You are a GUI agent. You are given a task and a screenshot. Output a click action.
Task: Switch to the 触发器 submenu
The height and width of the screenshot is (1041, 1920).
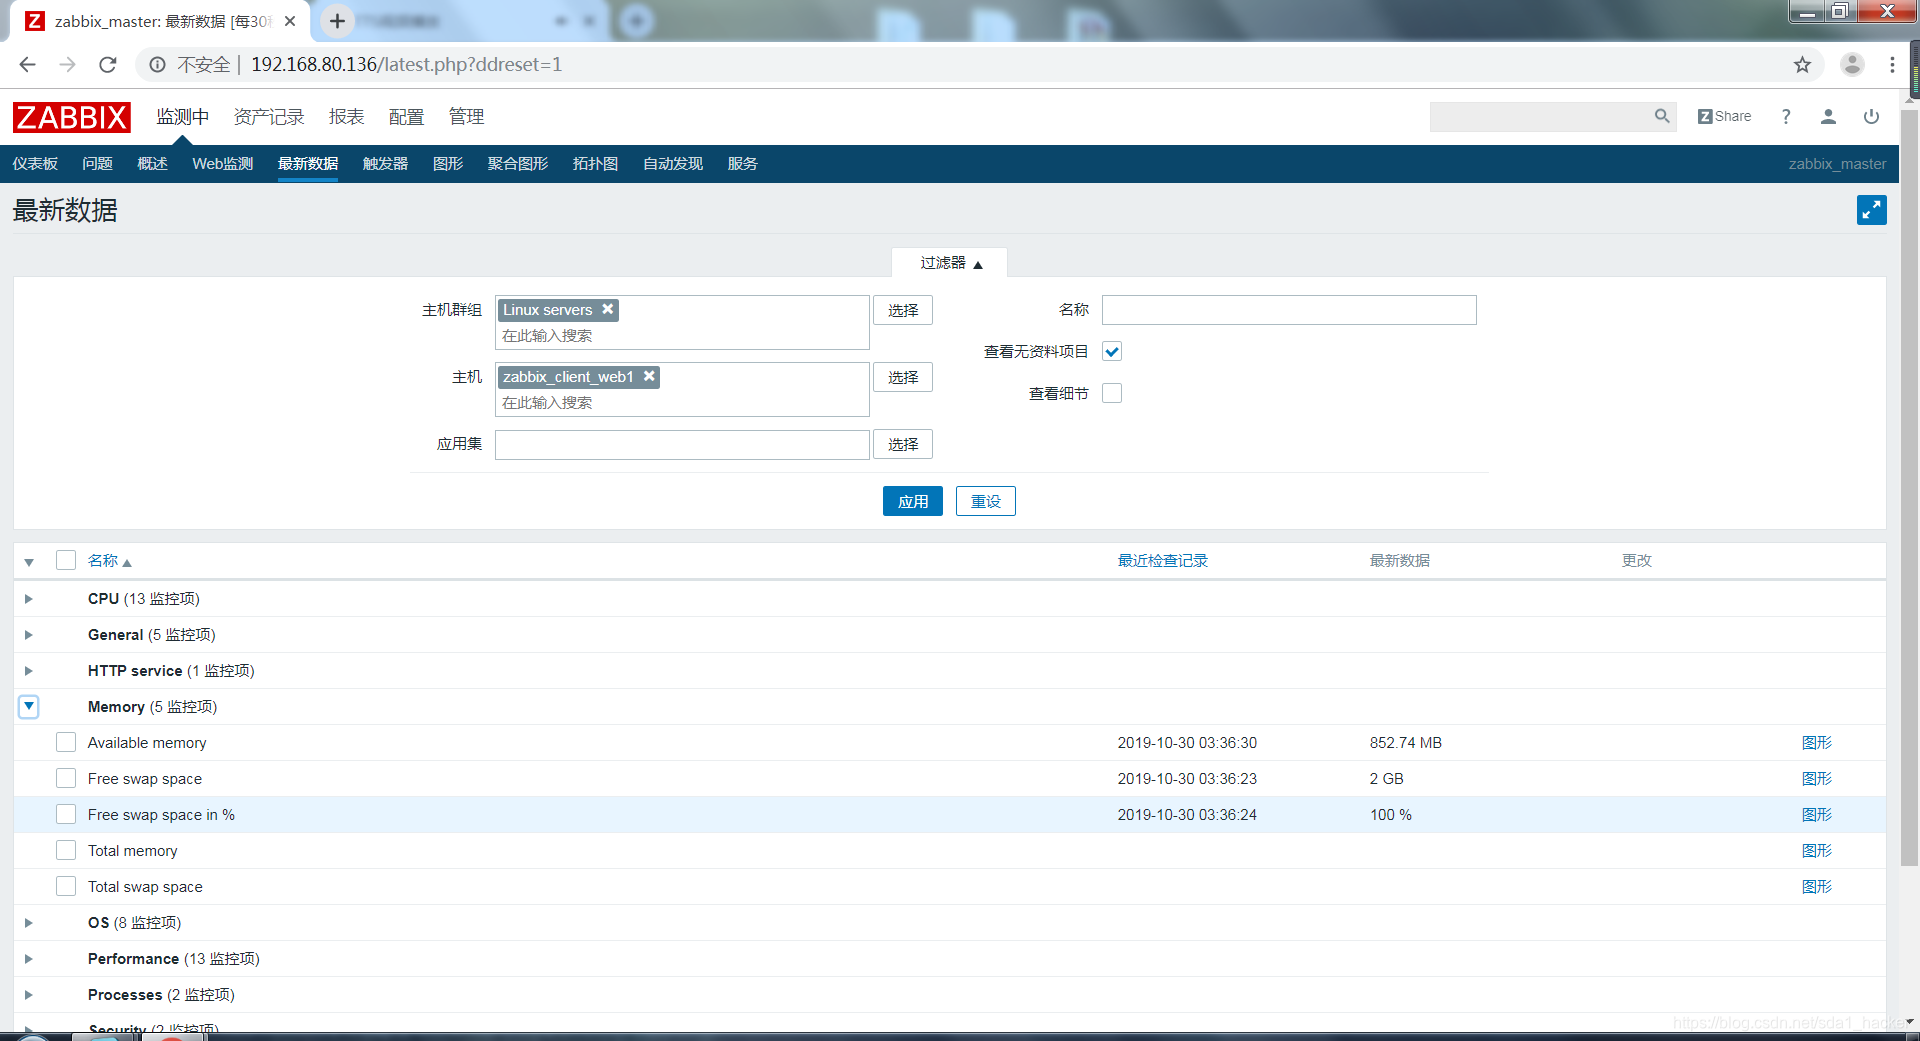[385, 164]
